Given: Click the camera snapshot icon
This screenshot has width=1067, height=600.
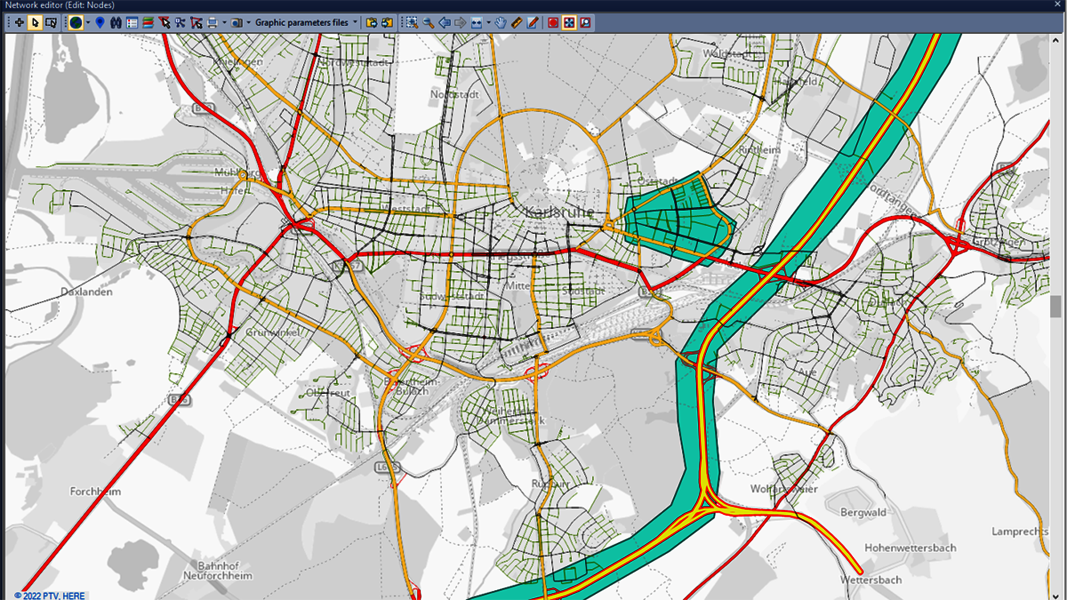Looking at the screenshot, I should point(235,22).
